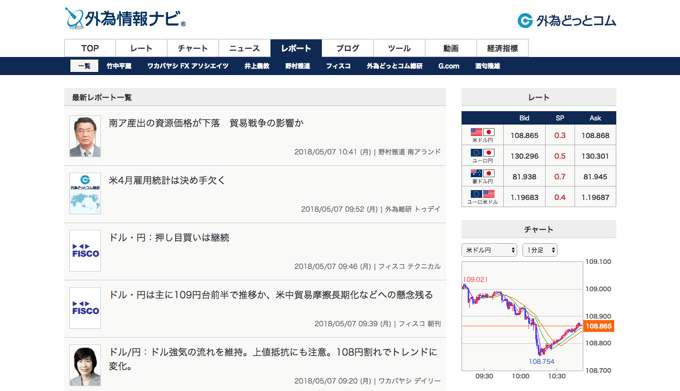The width and height of the screenshot is (680, 391).
Task: Click the 外為どっとコム logo
Action: coord(566,20)
